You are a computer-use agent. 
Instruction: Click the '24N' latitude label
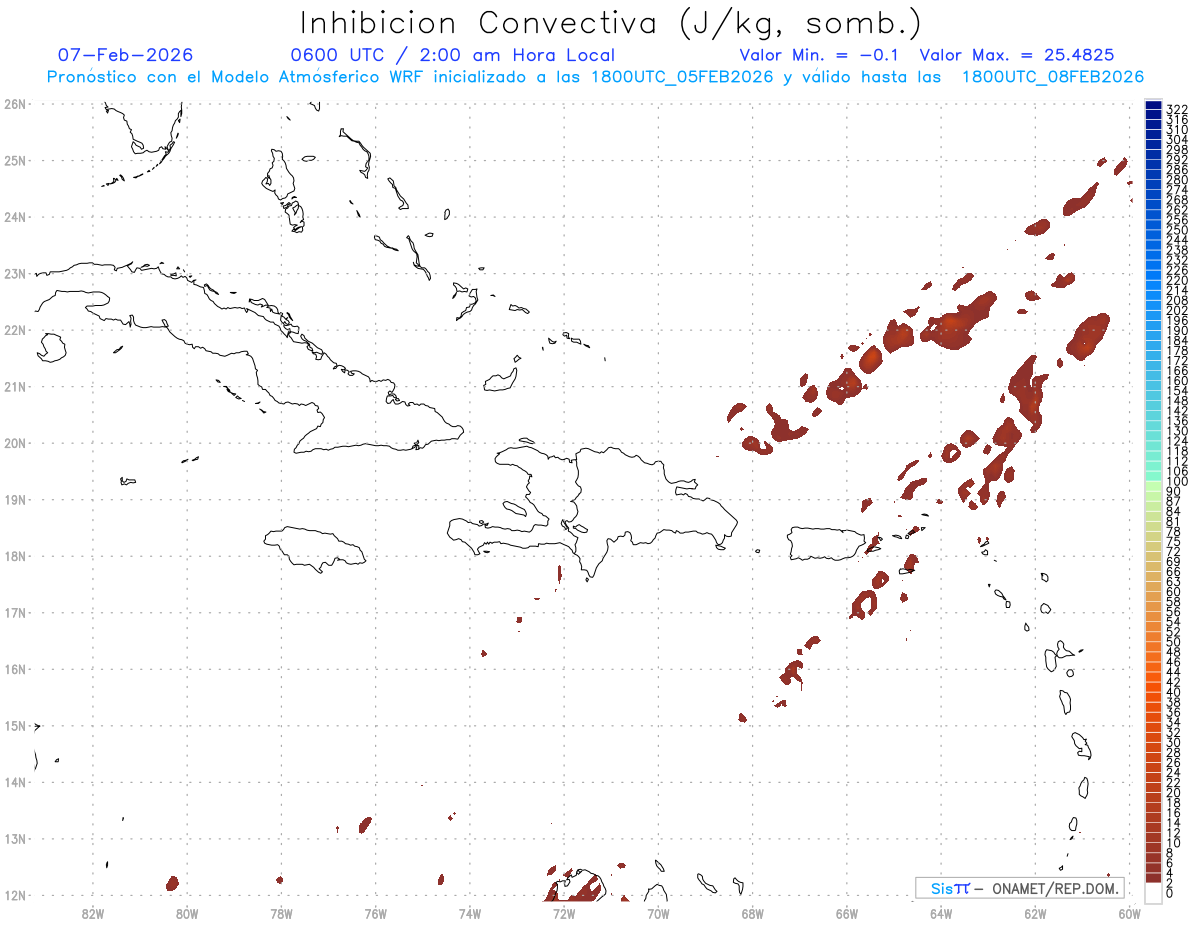[15, 217]
